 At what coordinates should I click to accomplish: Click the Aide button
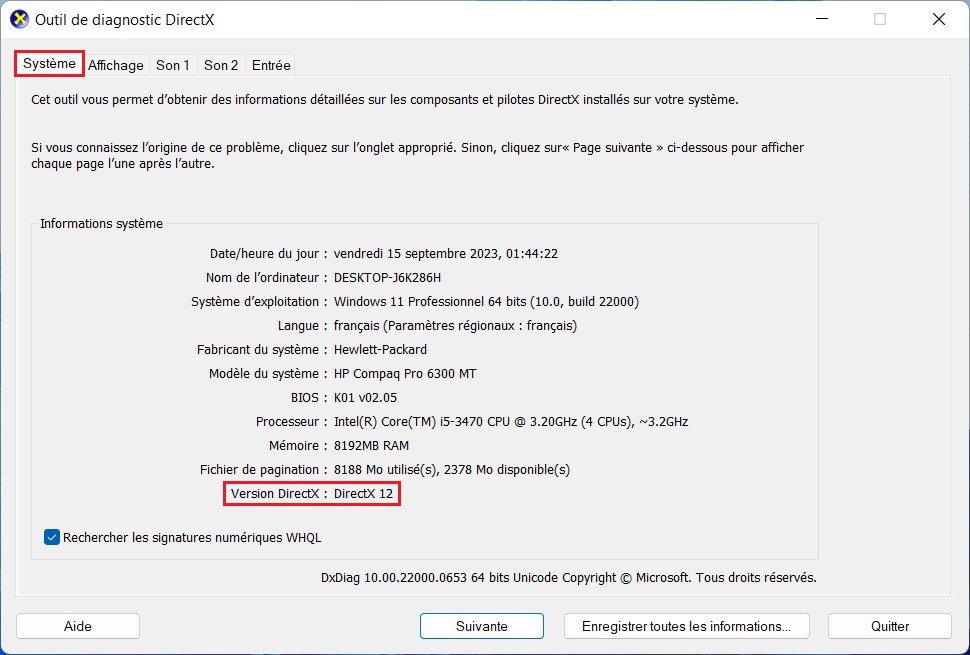pyautogui.click(x=78, y=626)
